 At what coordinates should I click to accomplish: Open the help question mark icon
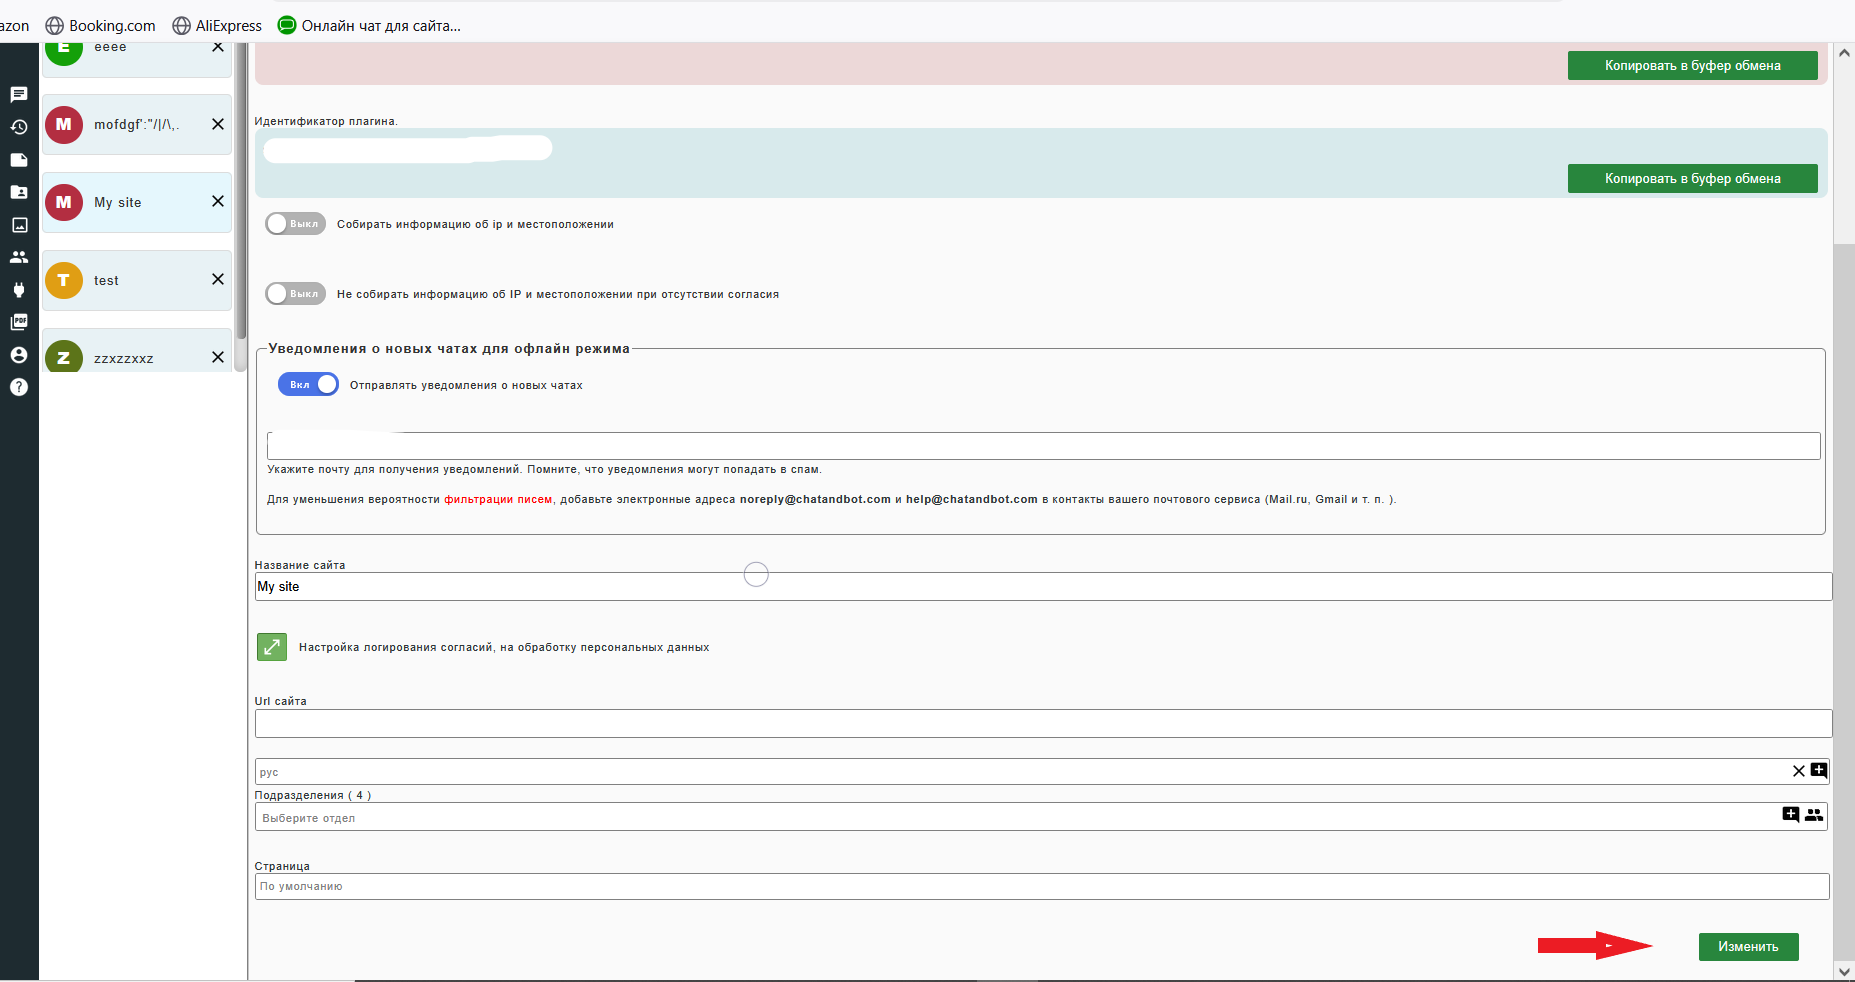click(18, 387)
